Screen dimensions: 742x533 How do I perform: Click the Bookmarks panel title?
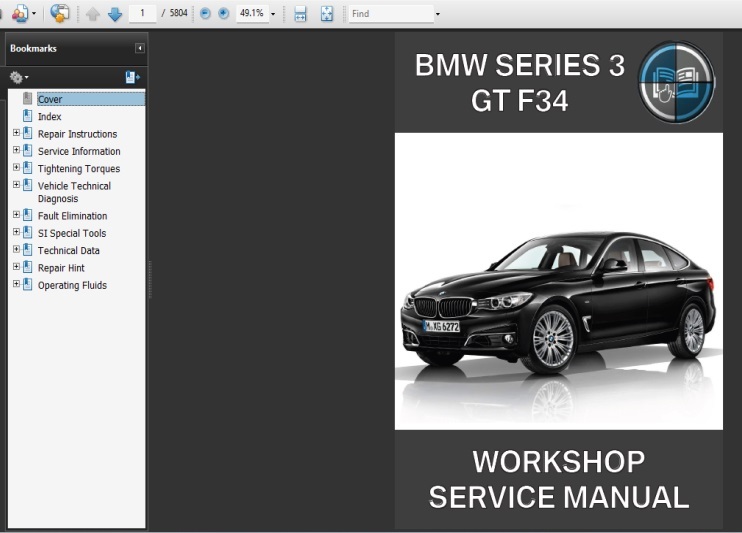coord(33,48)
